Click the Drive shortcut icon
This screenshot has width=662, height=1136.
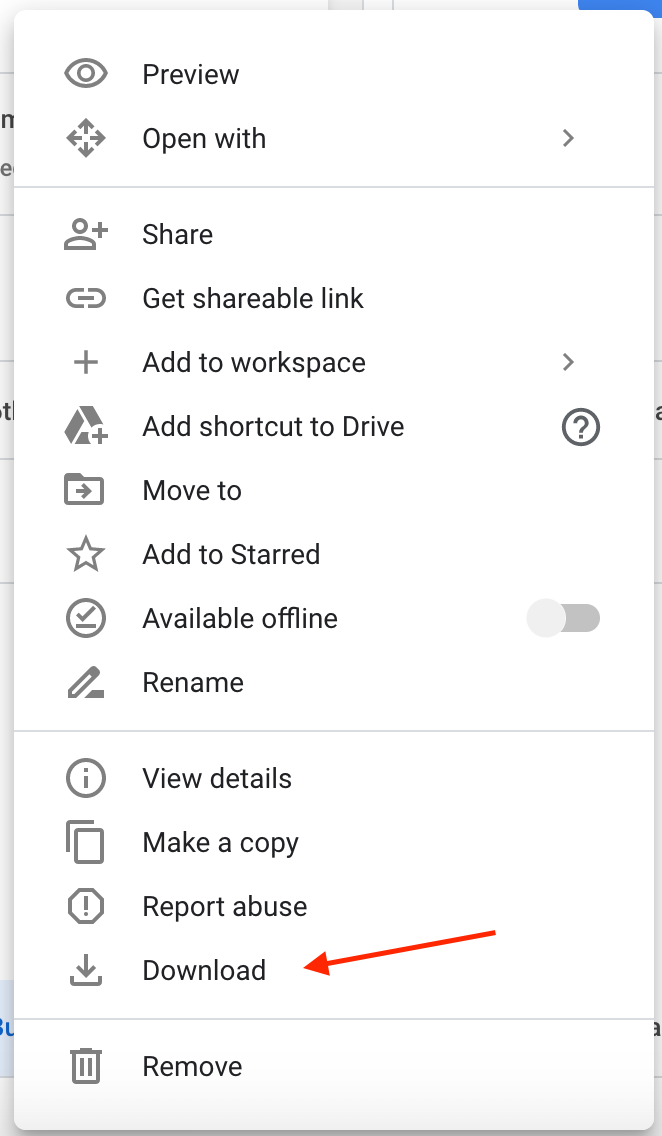pyautogui.click(x=85, y=426)
